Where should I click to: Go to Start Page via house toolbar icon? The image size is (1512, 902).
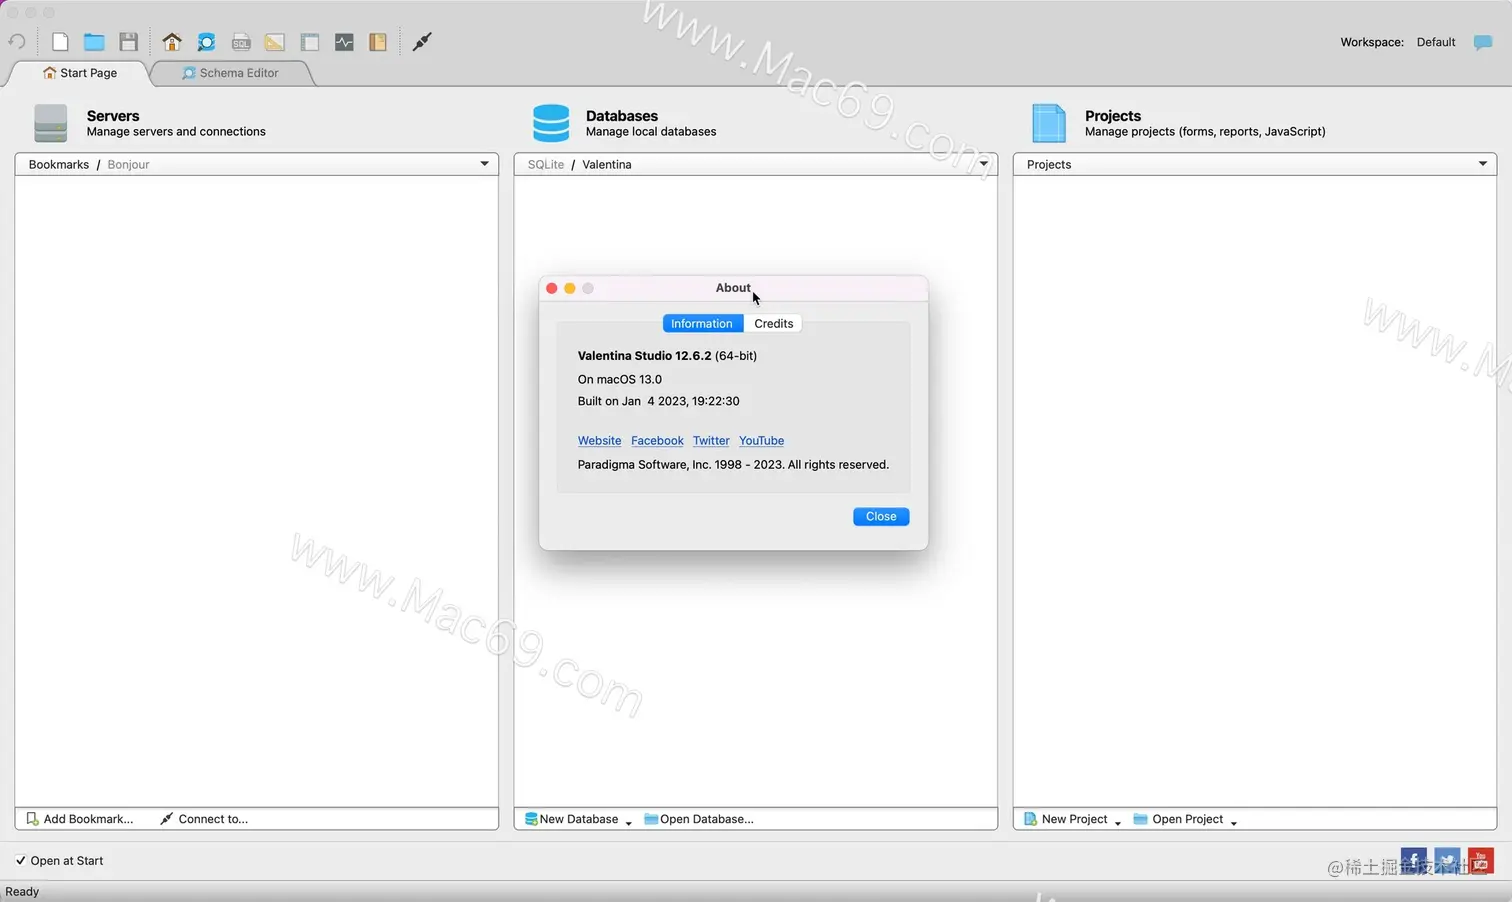coord(172,42)
